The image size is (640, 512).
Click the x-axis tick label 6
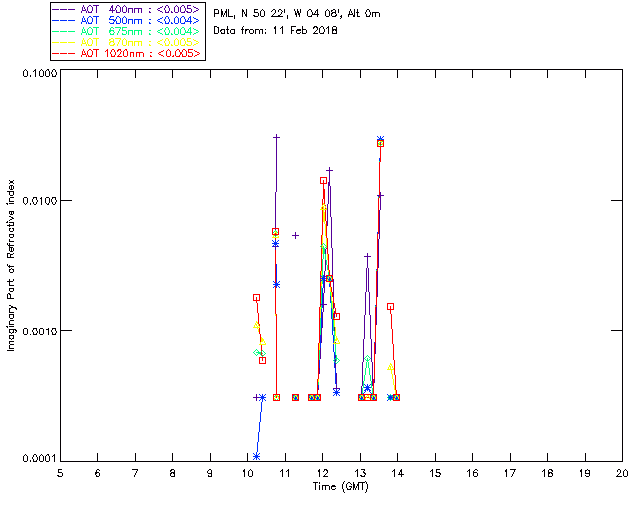[x=98, y=473]
